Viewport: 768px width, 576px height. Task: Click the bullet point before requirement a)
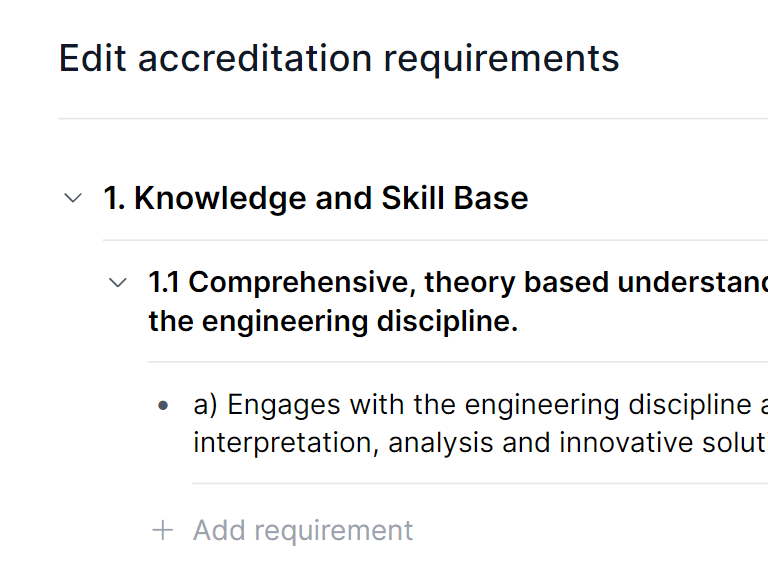(x=163, y=406)
